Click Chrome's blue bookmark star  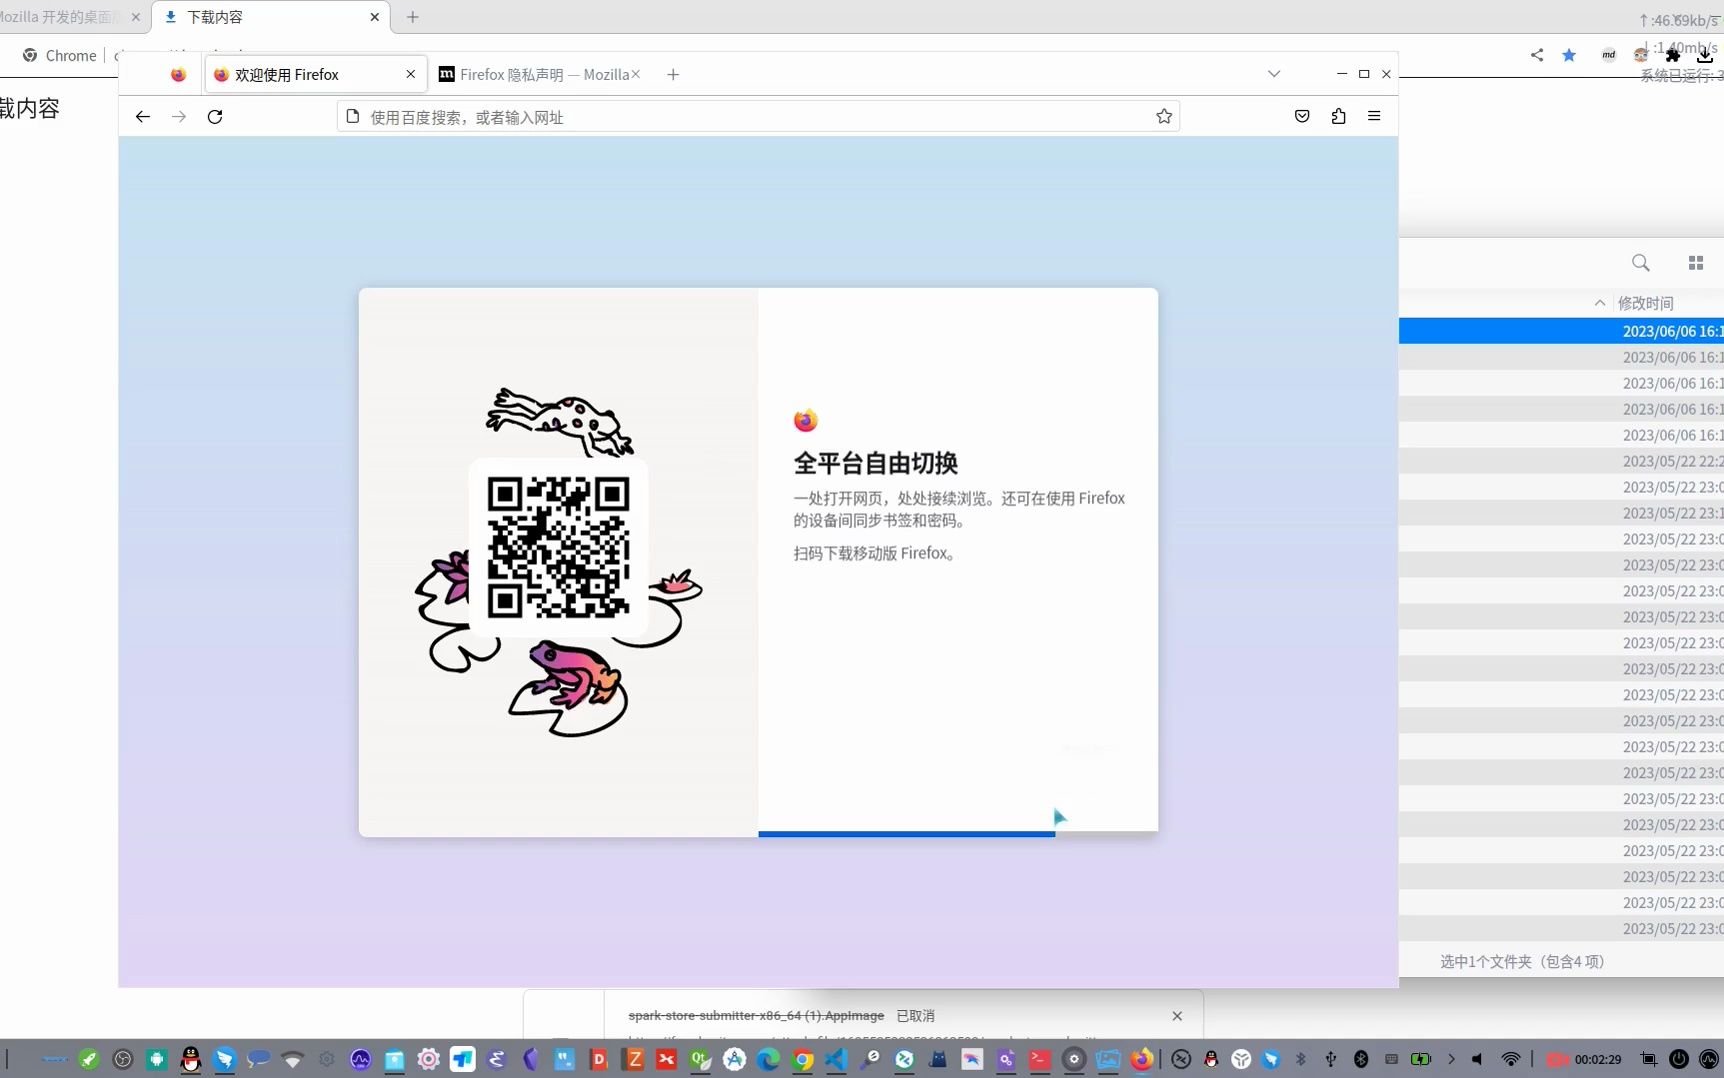click(1569, 55)
